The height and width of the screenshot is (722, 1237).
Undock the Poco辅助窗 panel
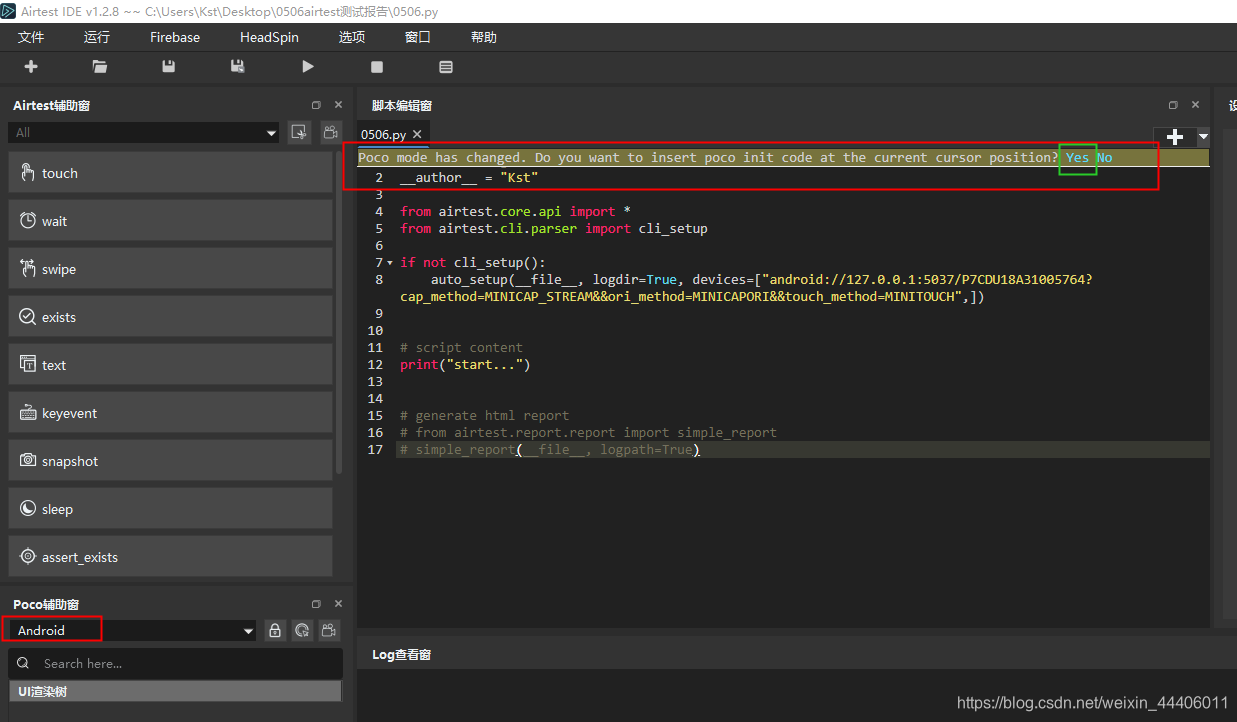316,604
